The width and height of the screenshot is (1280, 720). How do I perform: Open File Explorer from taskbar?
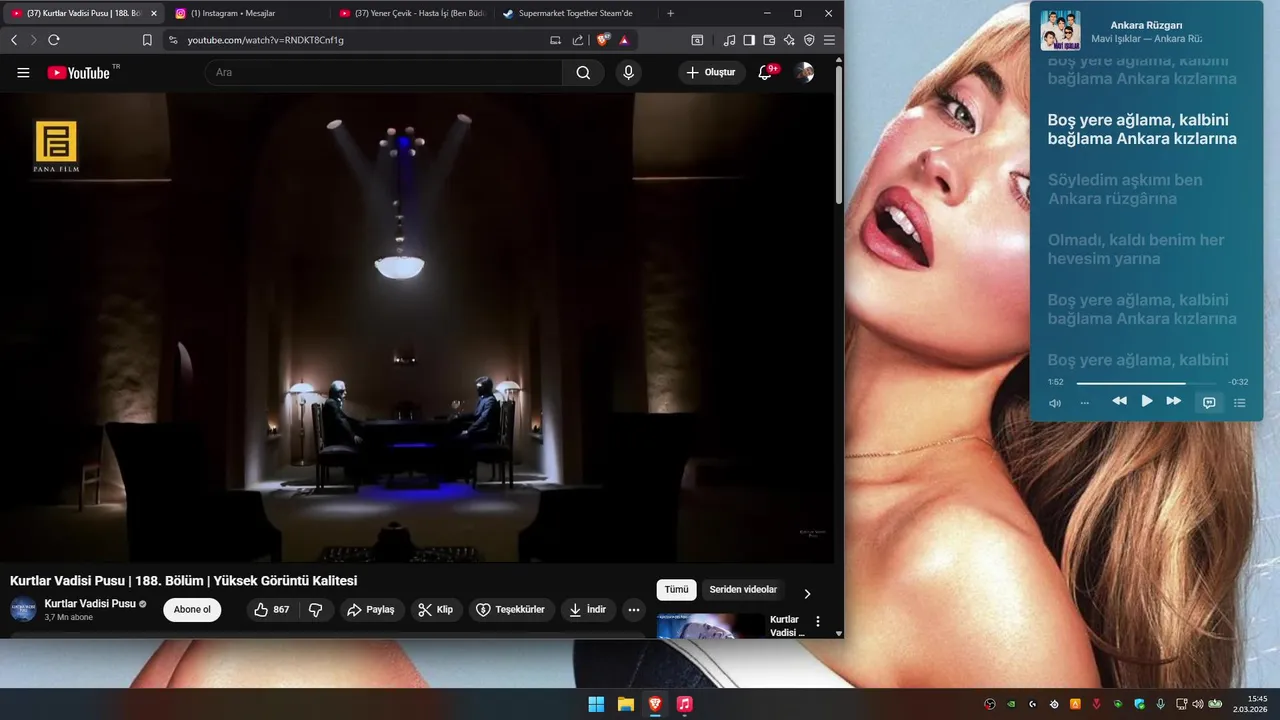point(626,704)
